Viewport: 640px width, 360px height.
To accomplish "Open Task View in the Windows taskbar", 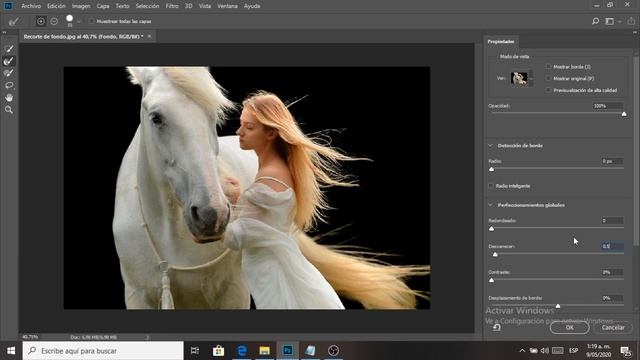I will [x=195, y=351].
